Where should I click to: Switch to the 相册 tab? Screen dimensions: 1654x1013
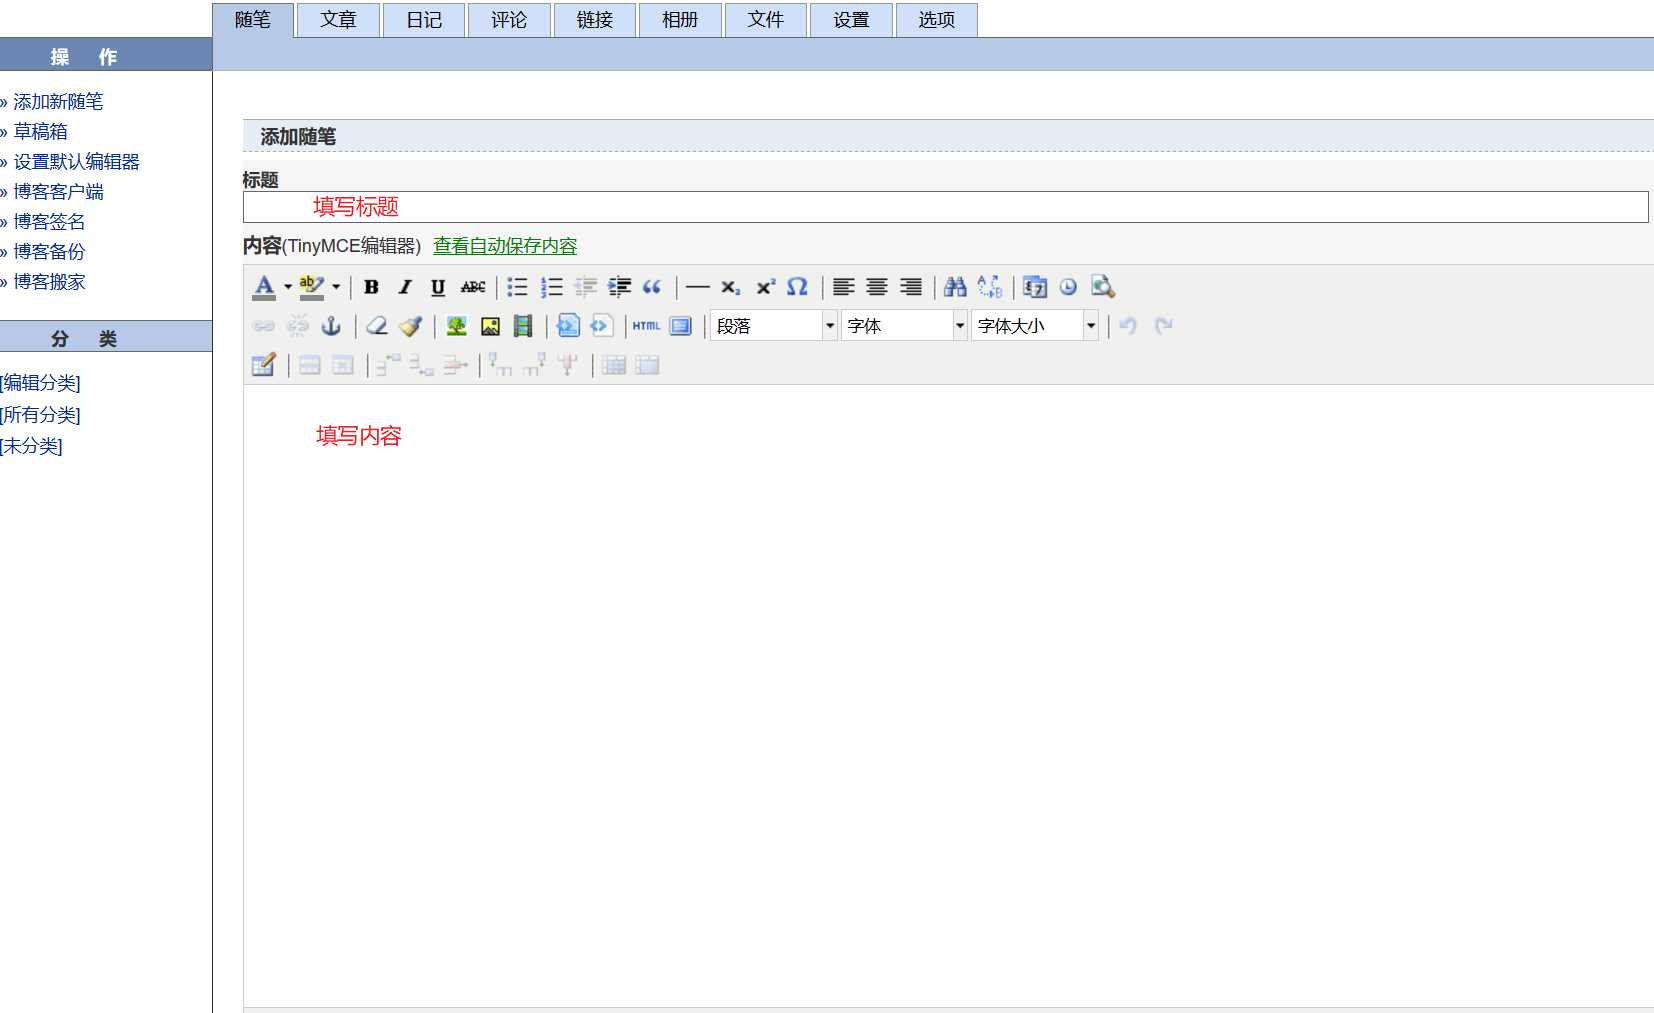coord(680,20)
